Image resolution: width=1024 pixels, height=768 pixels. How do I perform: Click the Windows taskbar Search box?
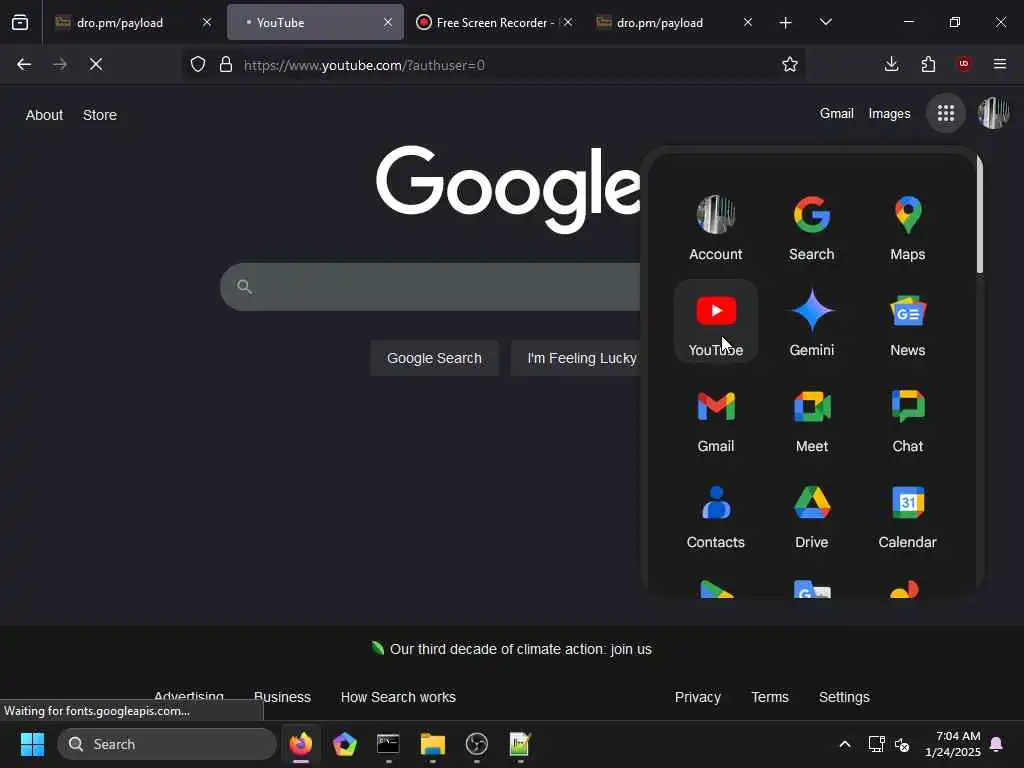point(167,744)
